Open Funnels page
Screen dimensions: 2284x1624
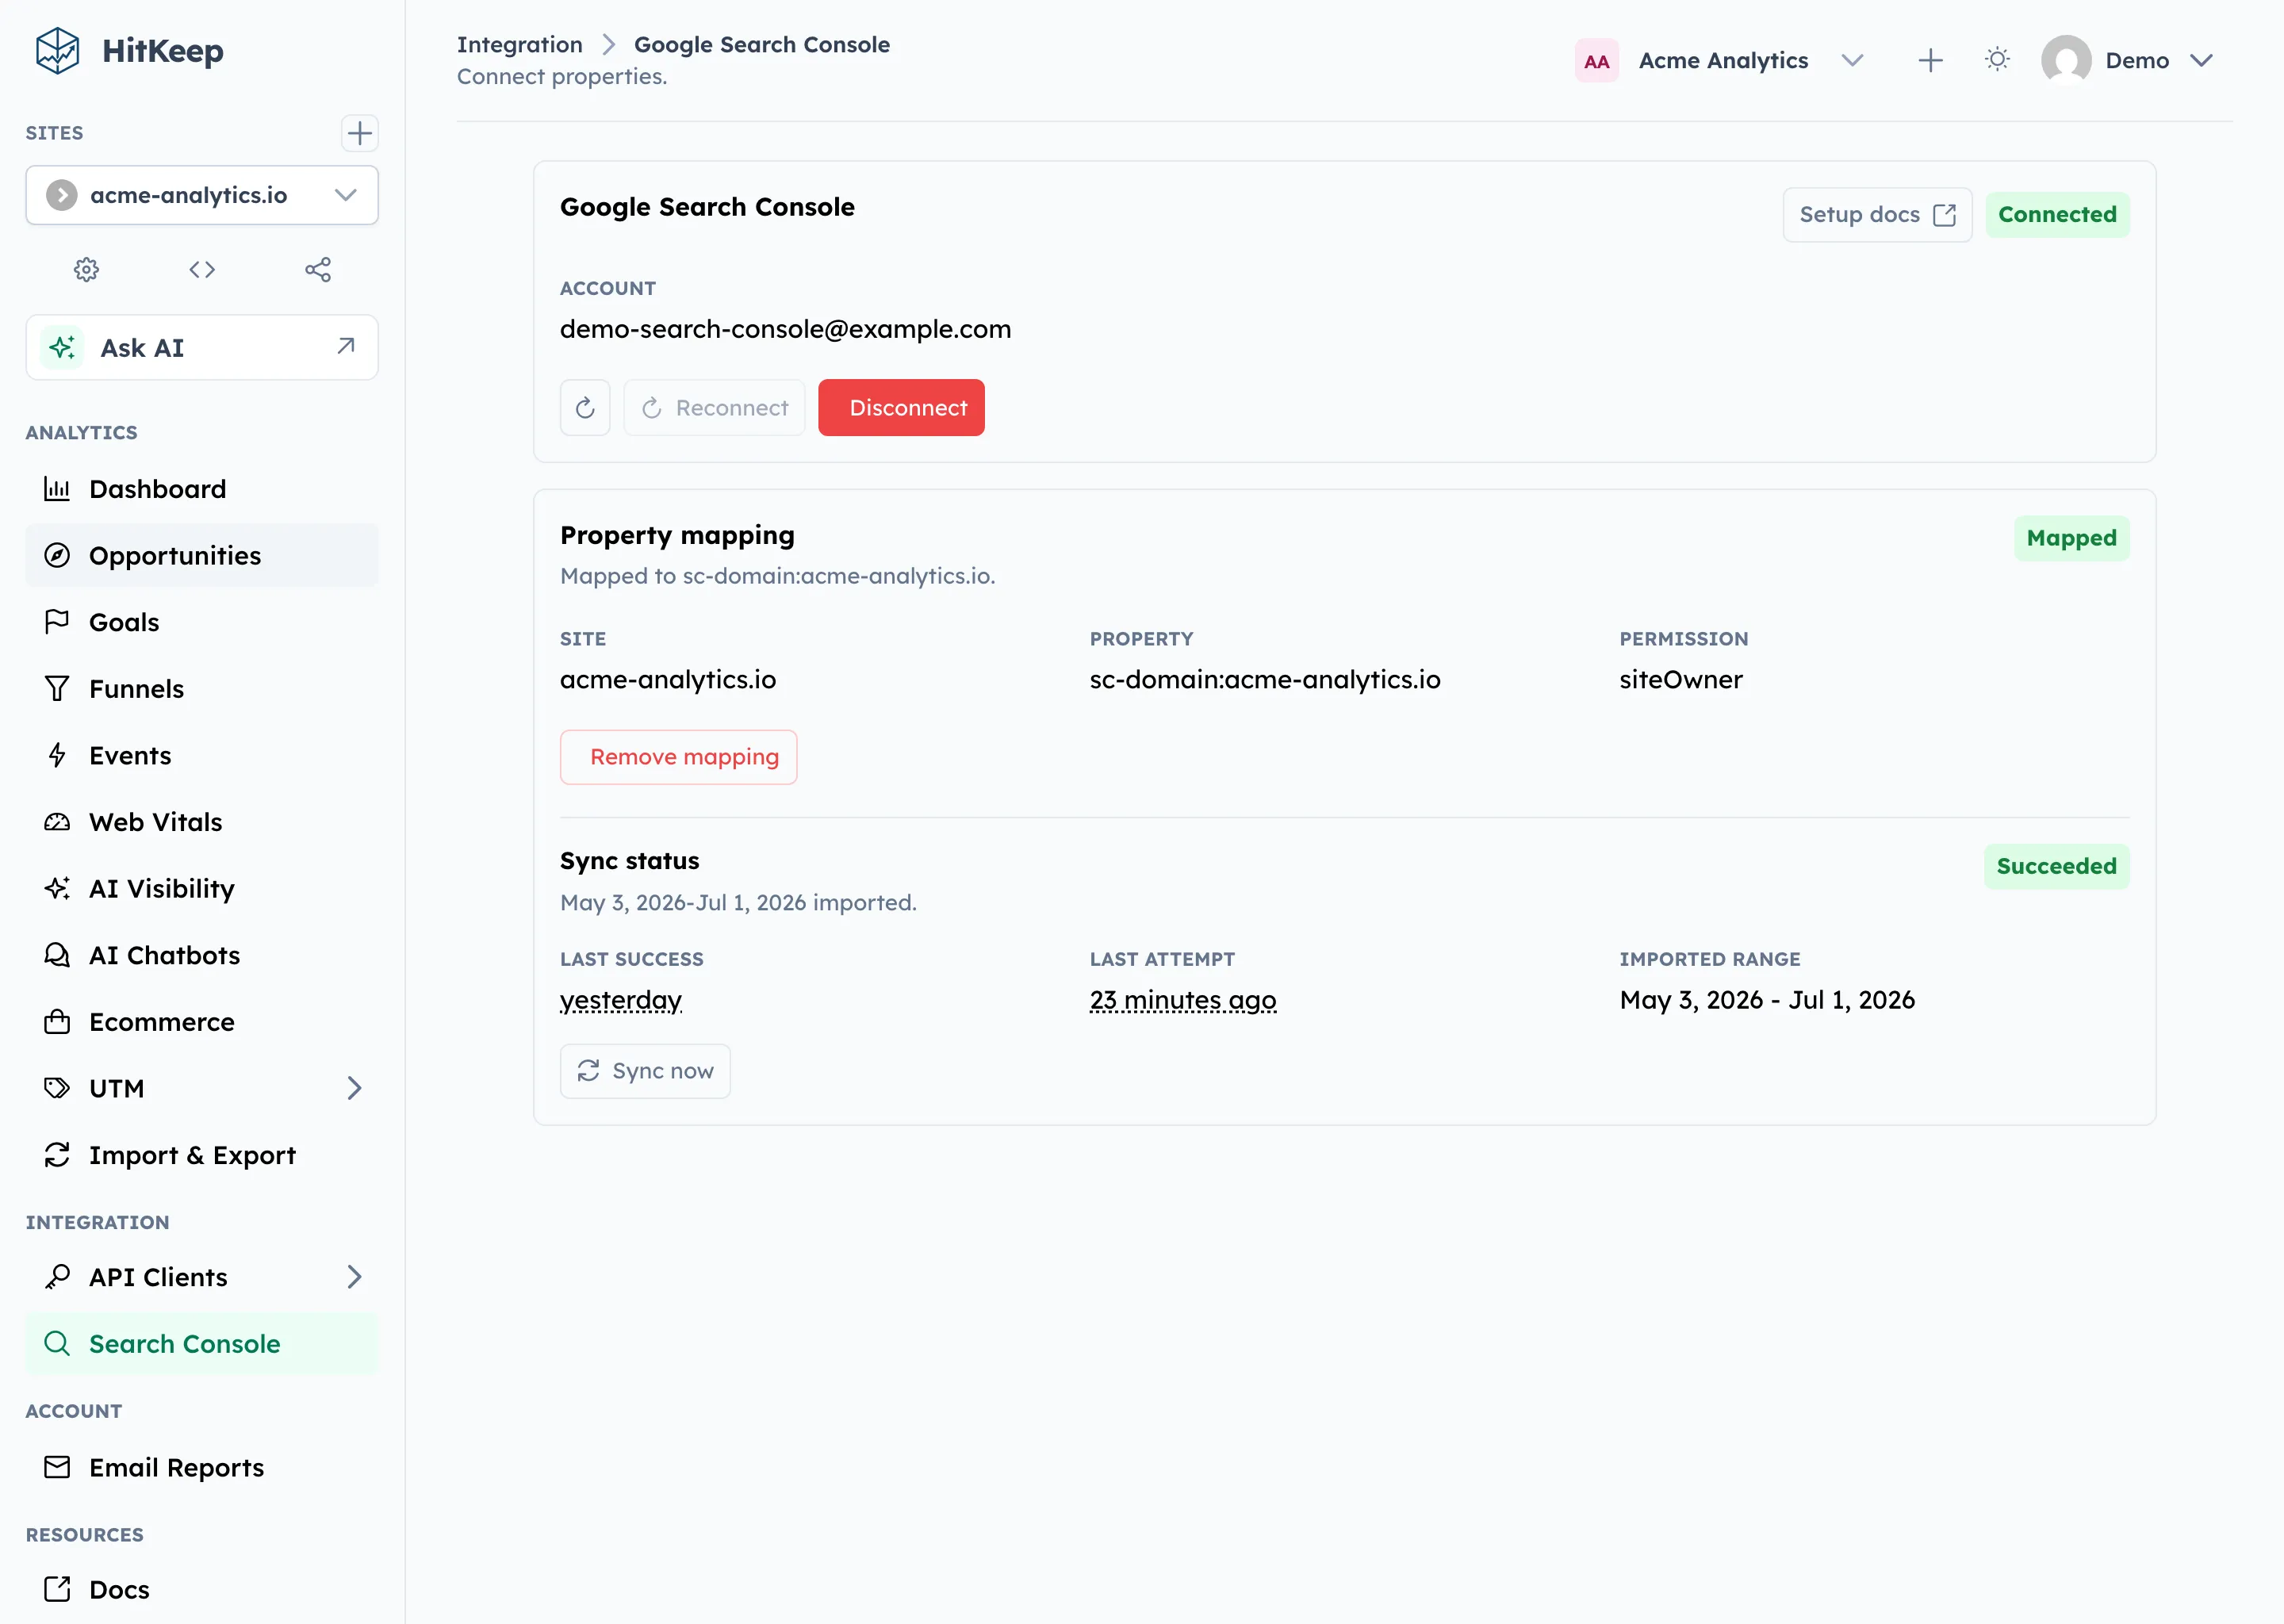click(202, 689)
